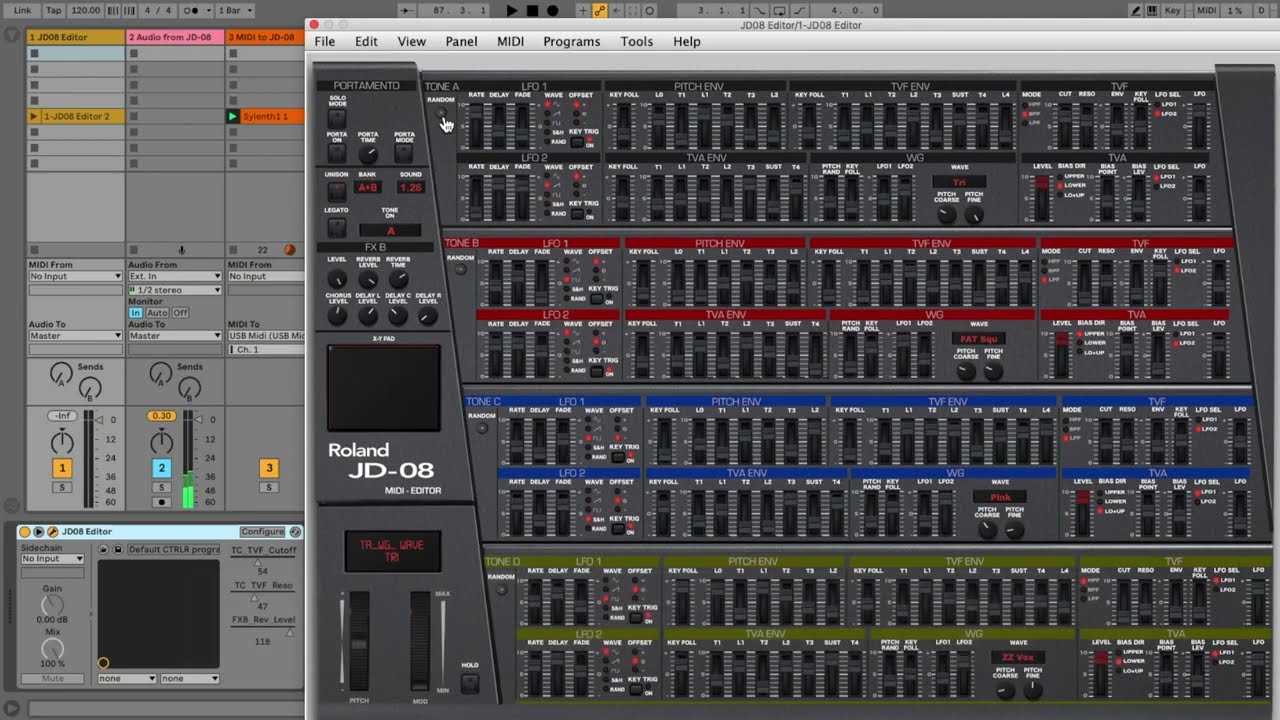
Task: Click the Tone B WG Pitch Coarse knob
Action: pos(965,371)
